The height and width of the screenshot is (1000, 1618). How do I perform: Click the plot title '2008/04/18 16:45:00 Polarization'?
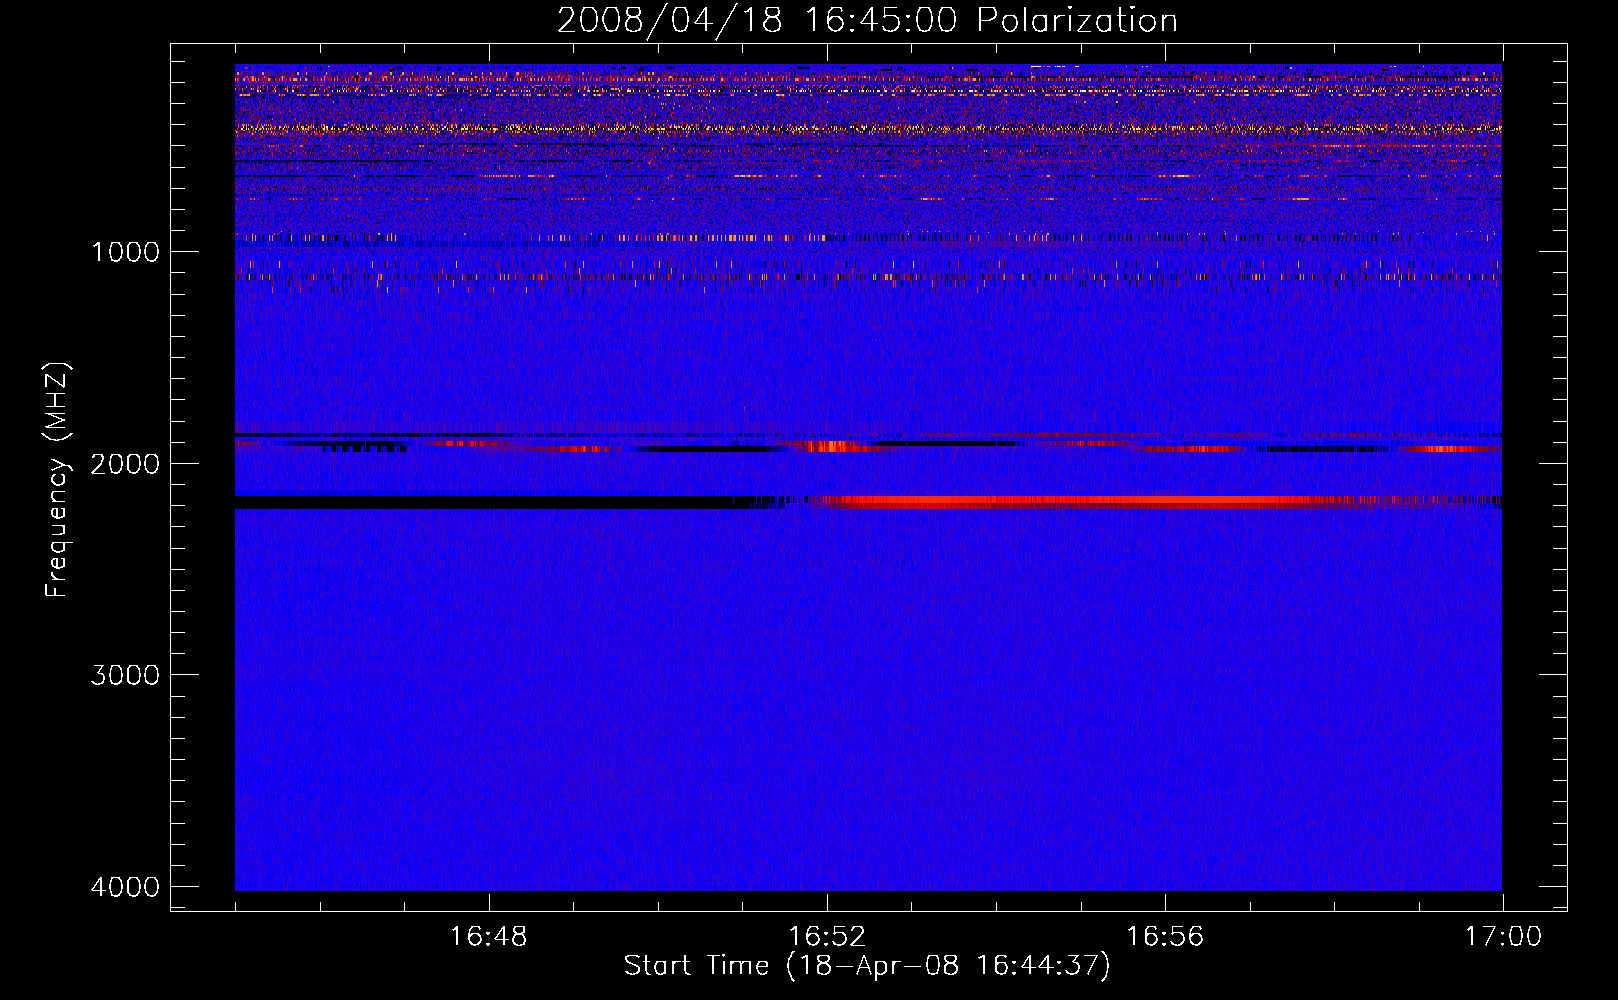point(867,21)
